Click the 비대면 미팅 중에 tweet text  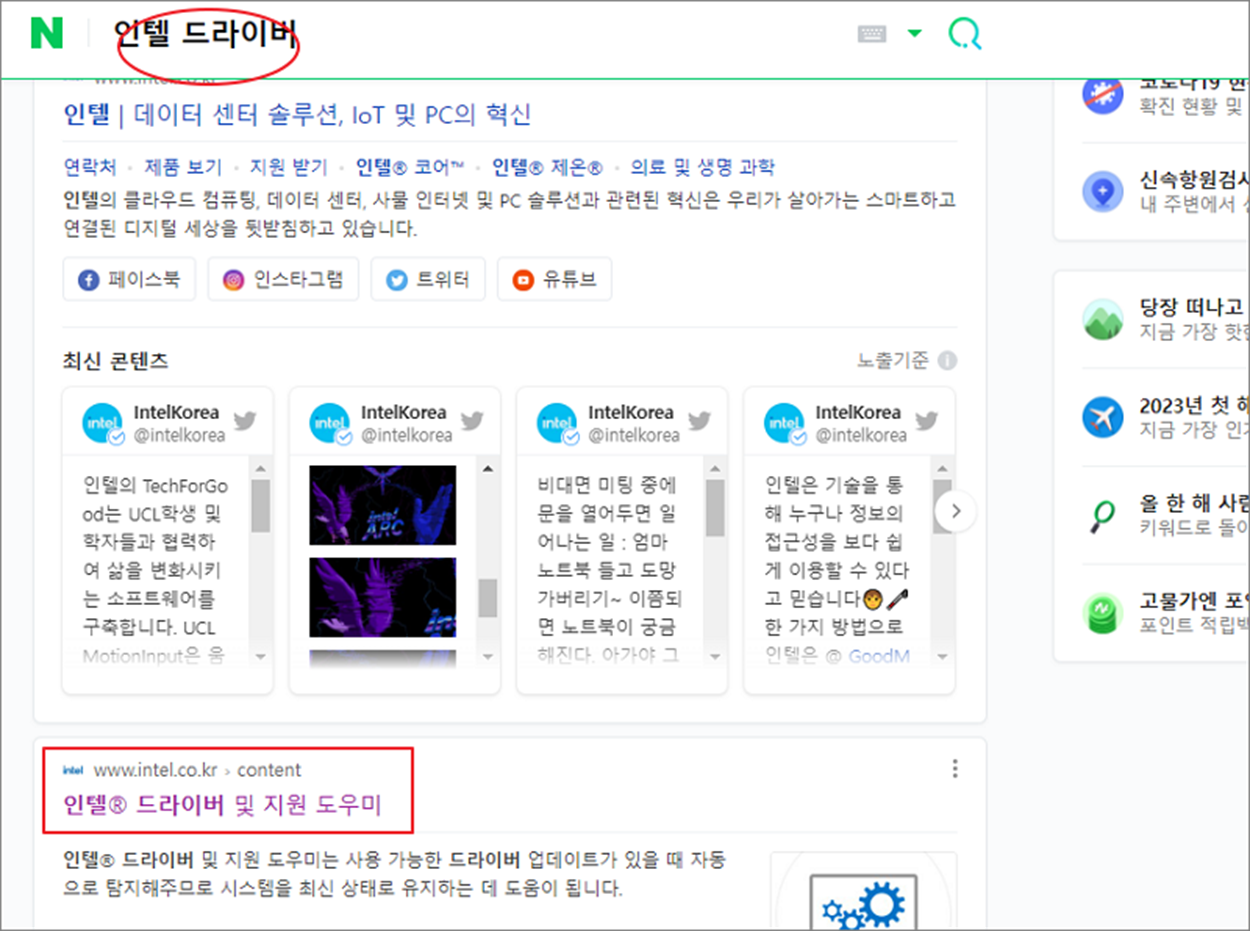tap(610, 570)
